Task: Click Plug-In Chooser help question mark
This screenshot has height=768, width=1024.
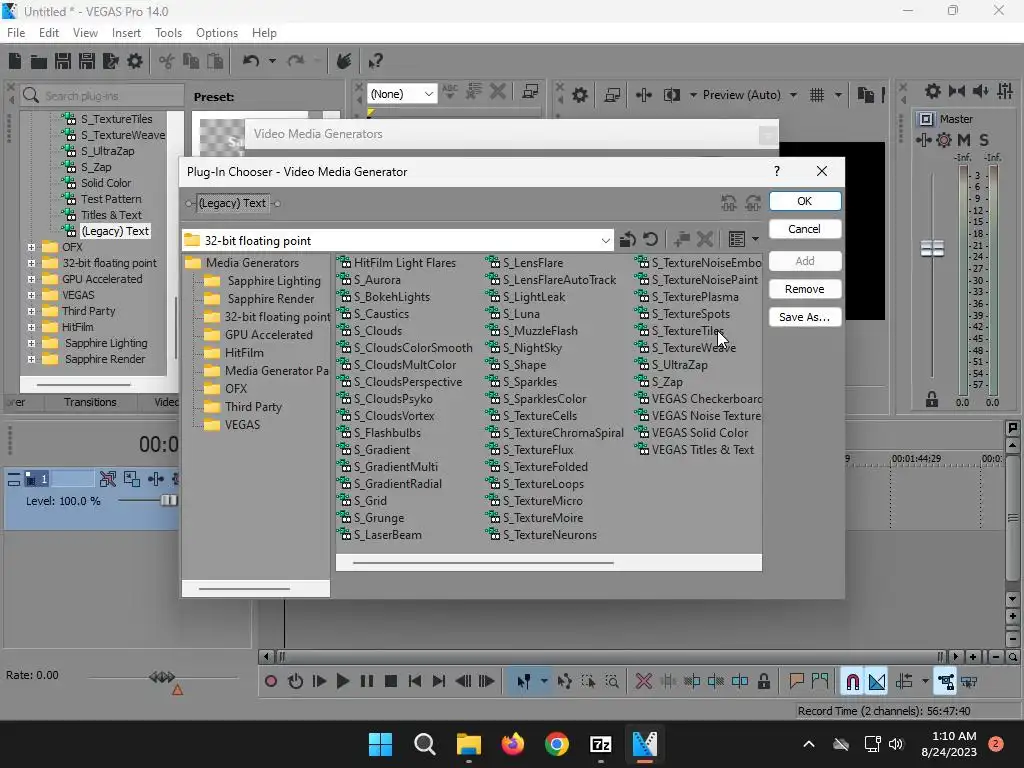Action: 776,171
